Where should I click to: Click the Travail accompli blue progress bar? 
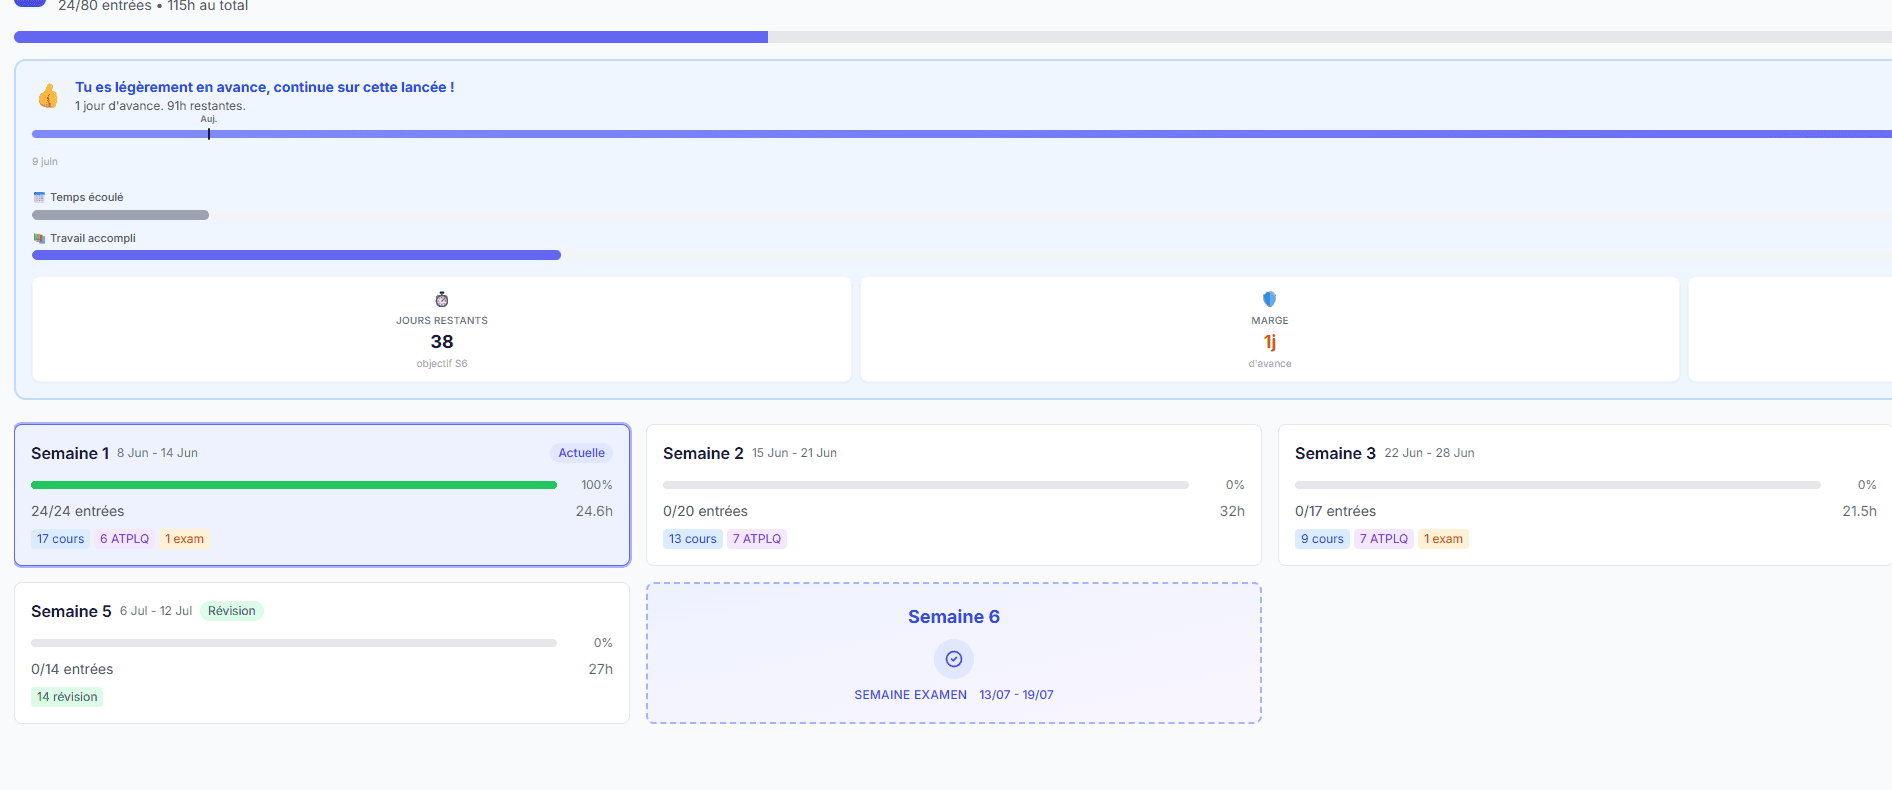(296, 255)
